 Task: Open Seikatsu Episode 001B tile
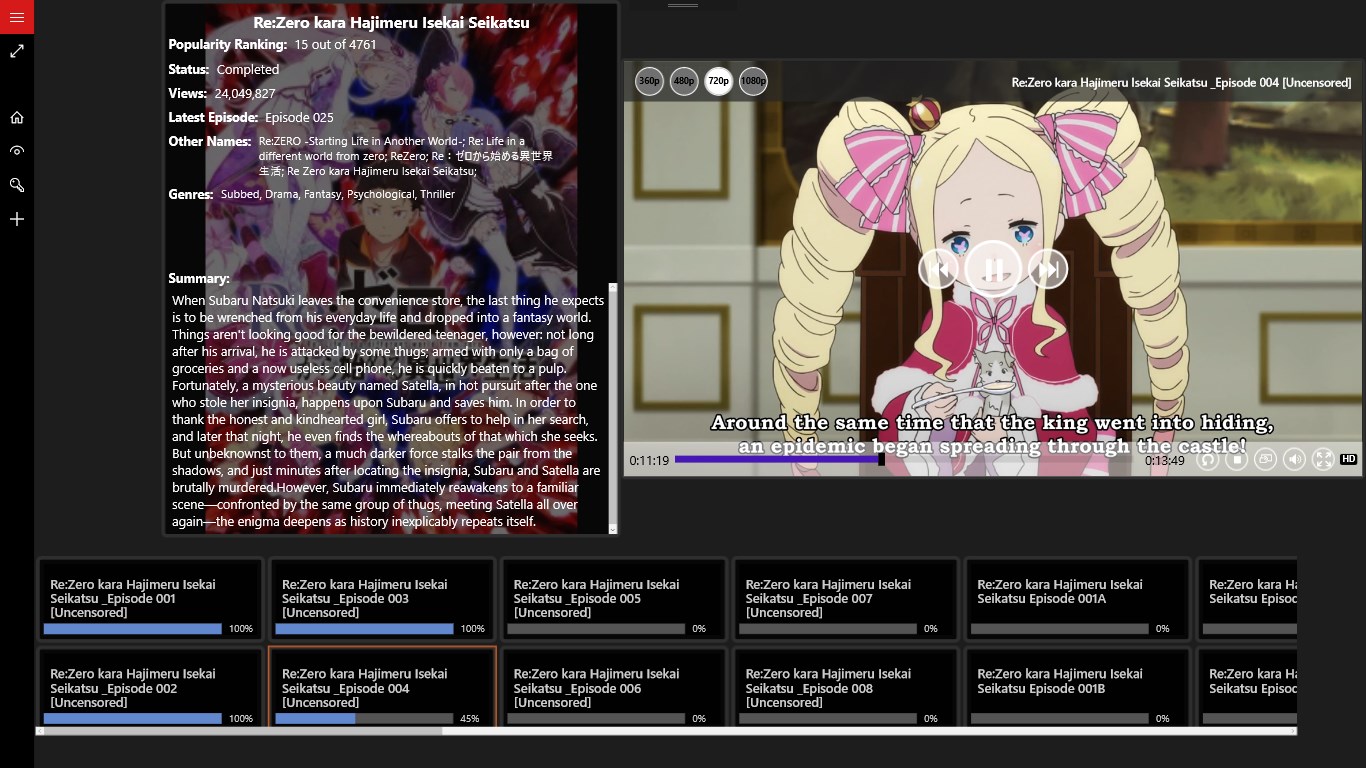pos(1077,687)
